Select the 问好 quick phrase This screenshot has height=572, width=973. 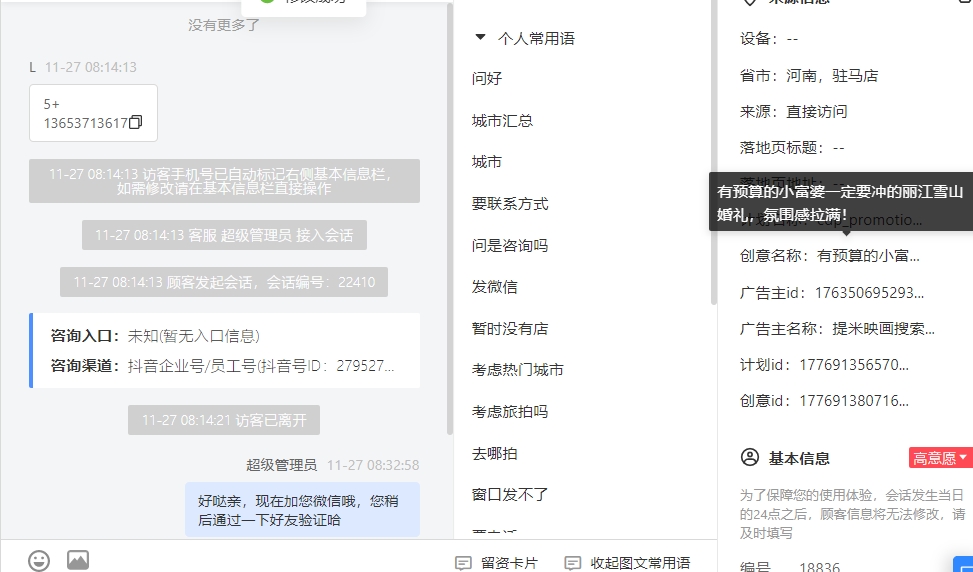[486, 78]
